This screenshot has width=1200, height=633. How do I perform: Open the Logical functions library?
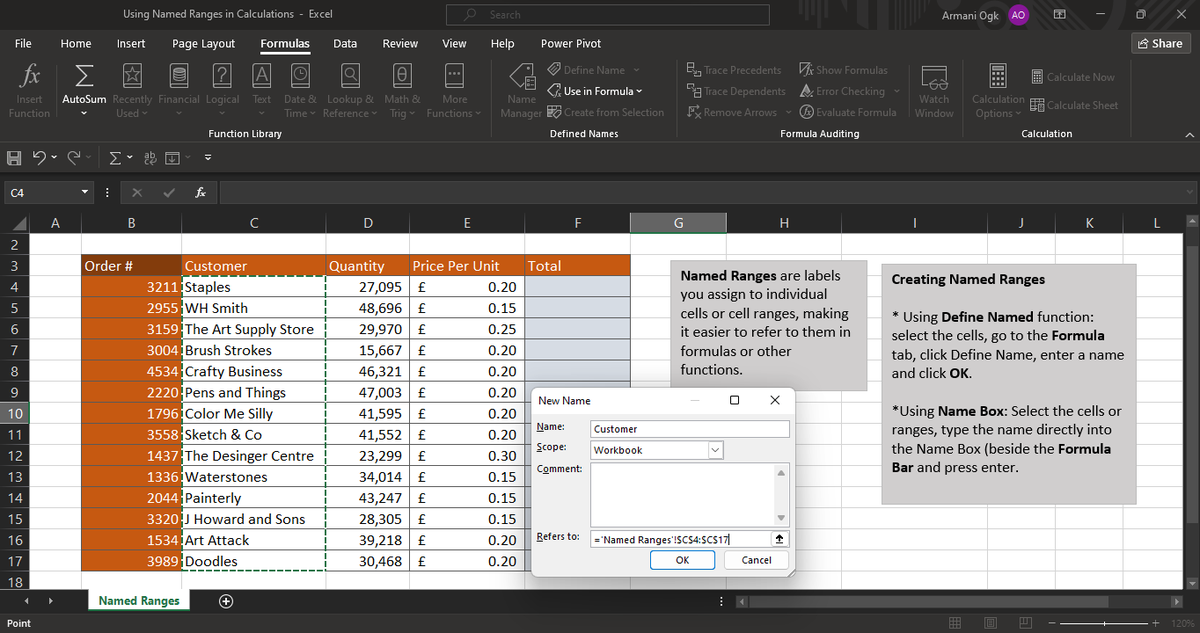tap(223, 92)
